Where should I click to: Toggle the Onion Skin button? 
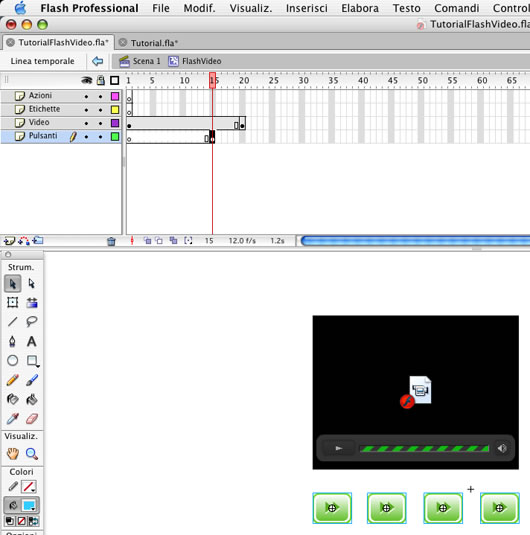click(x=147, y=241)
